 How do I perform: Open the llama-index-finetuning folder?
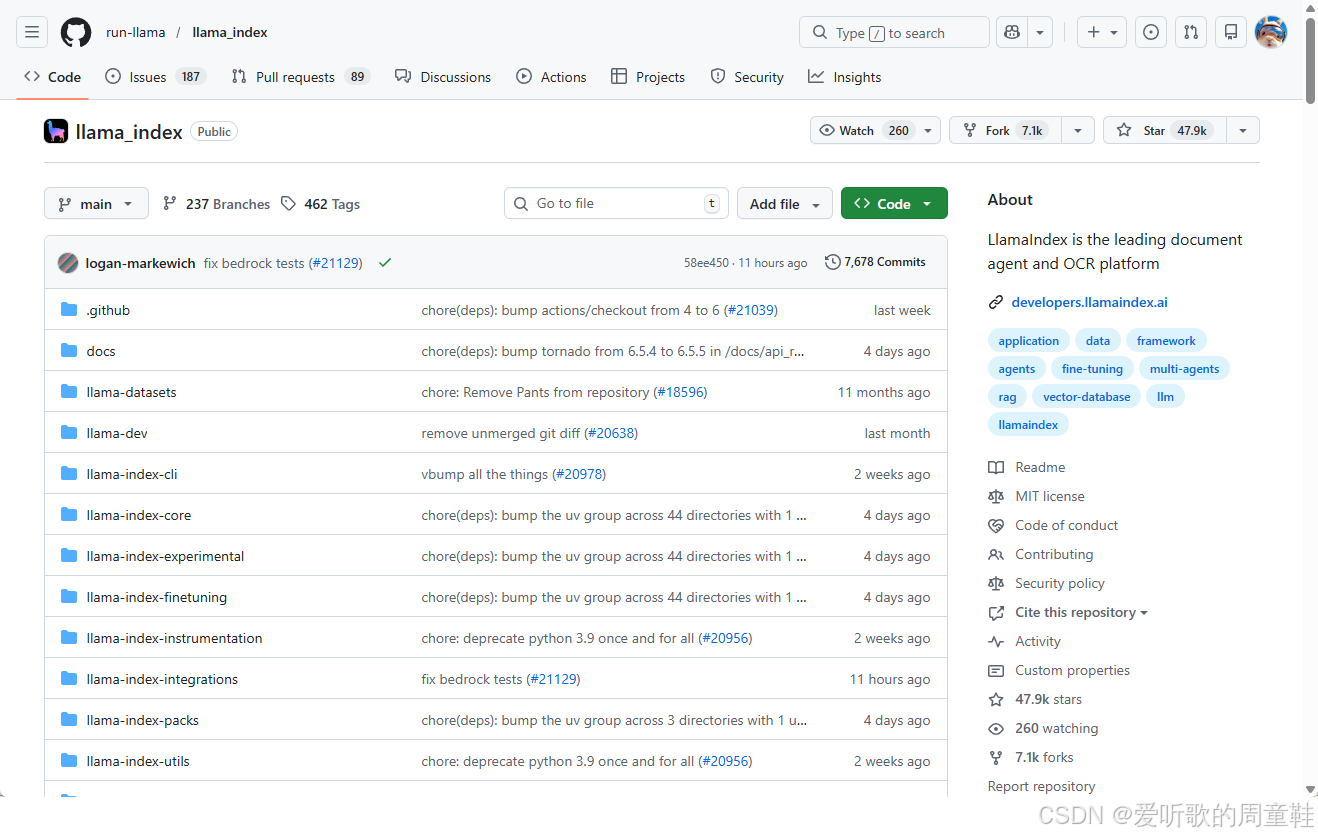157,597
